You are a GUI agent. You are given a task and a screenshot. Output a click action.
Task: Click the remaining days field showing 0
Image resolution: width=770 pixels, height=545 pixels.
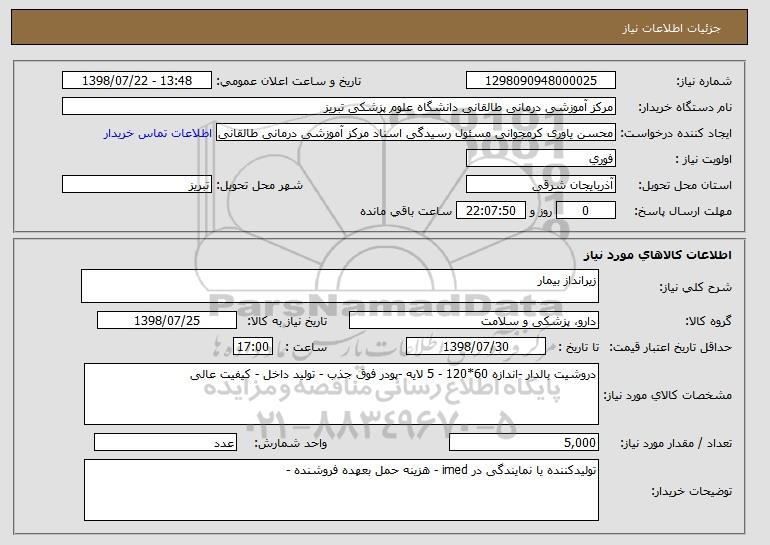(x=585, y=211)
